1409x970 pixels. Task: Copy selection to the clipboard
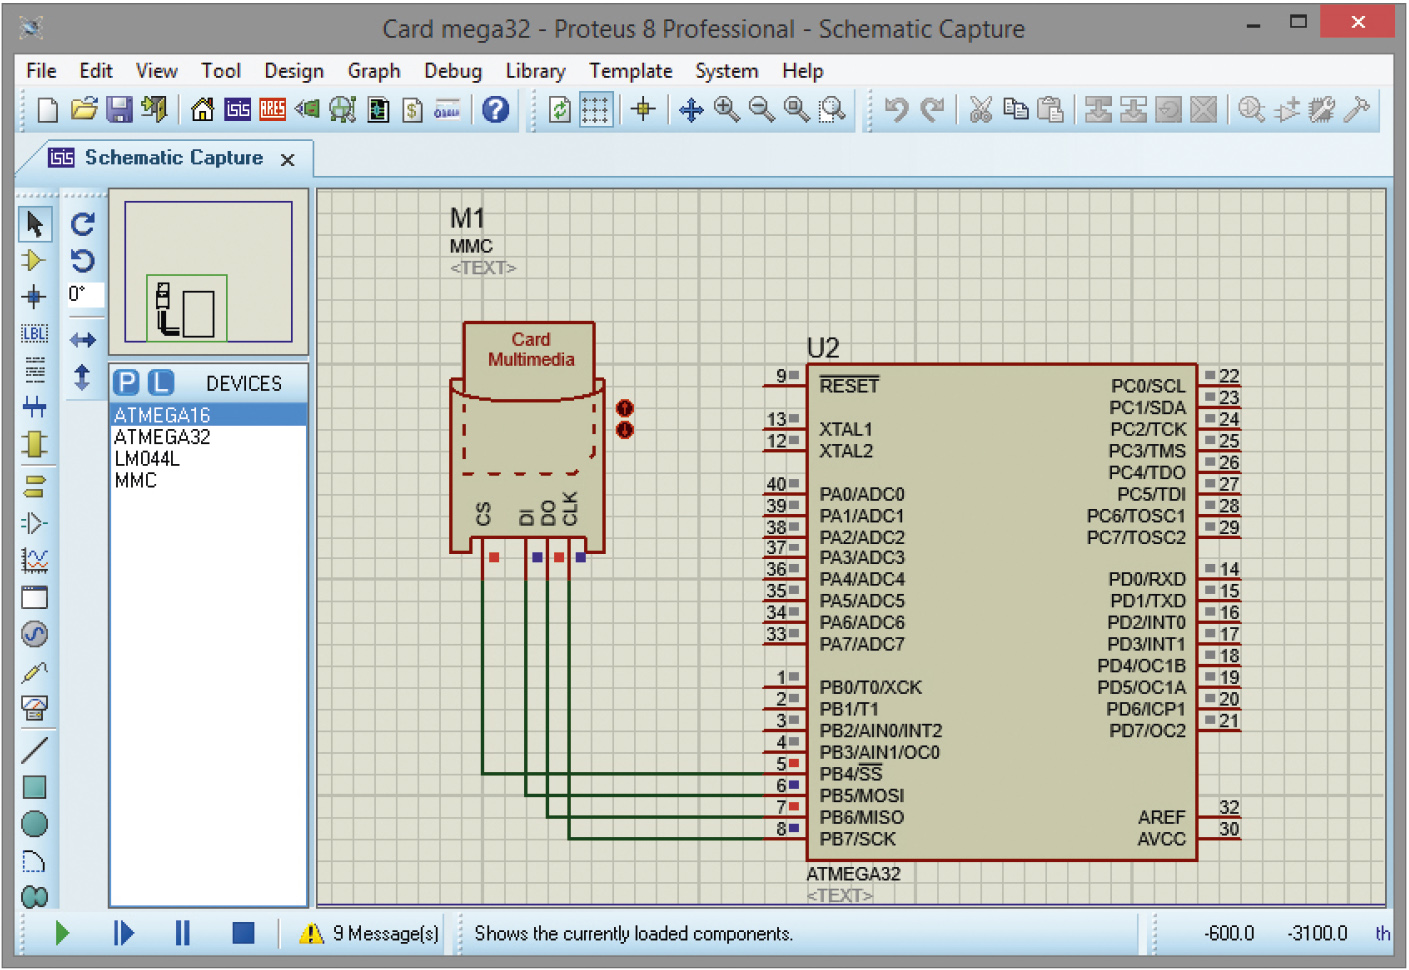coord(1015,109)
